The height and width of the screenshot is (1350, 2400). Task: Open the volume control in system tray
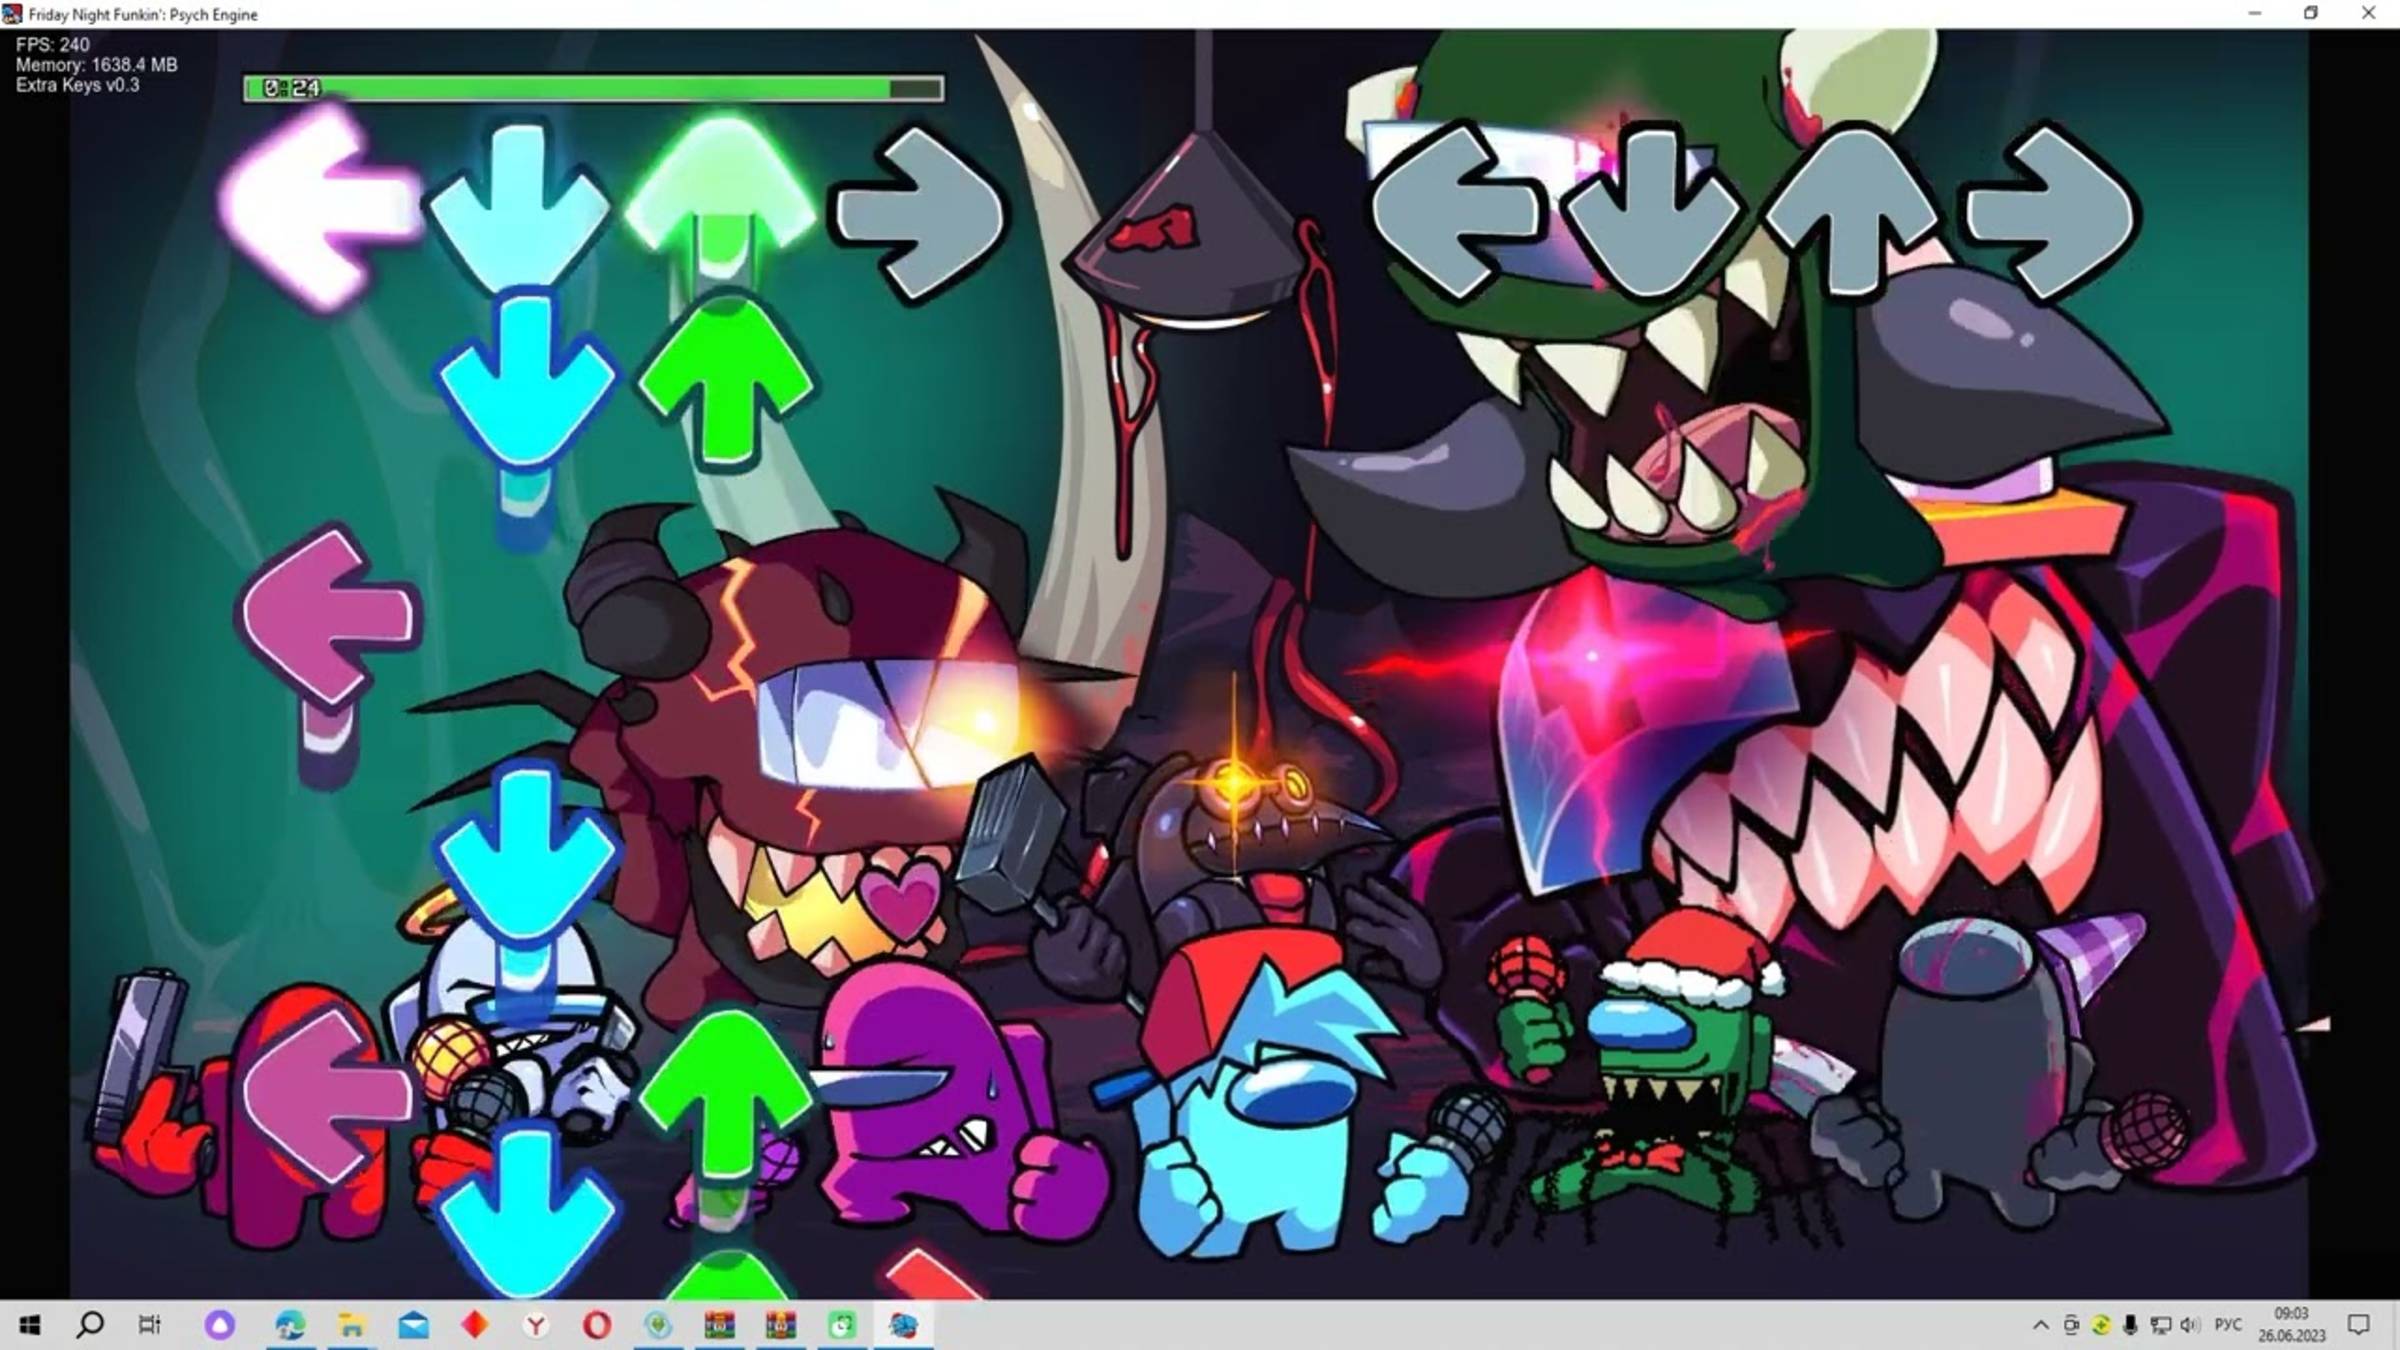tap(2190, 1325)
